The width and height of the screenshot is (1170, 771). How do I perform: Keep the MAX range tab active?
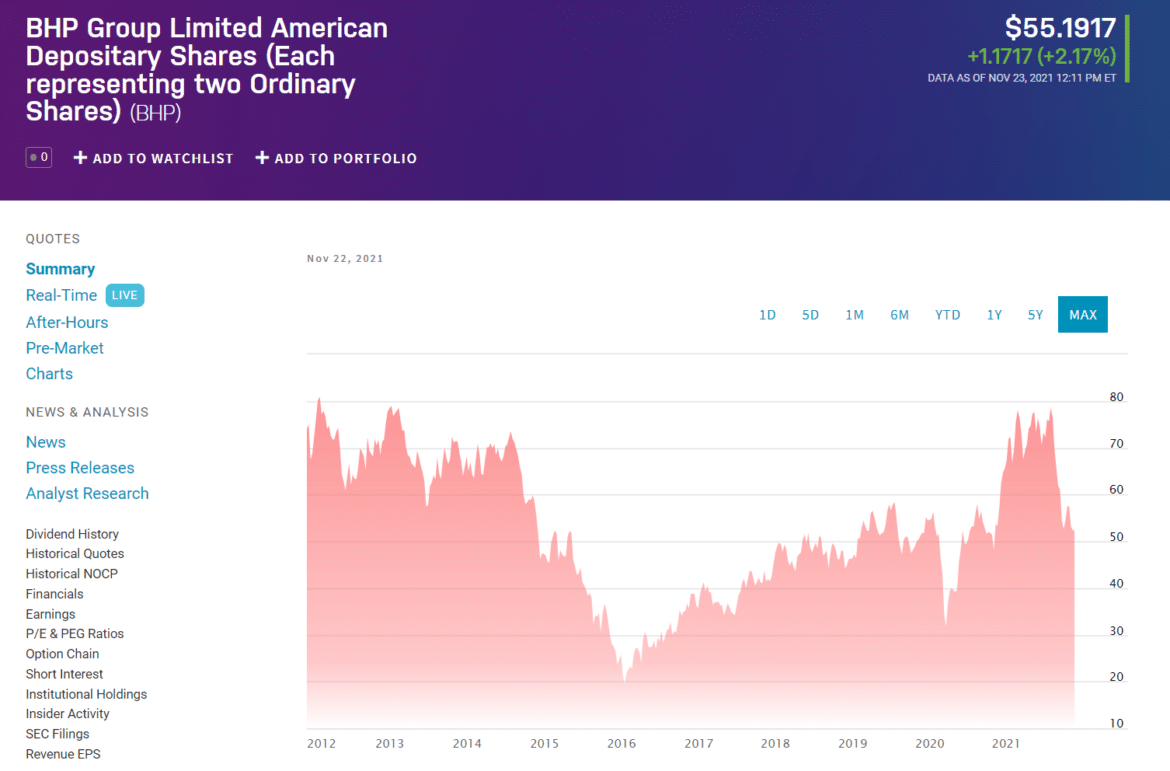tap(1083, 314)
